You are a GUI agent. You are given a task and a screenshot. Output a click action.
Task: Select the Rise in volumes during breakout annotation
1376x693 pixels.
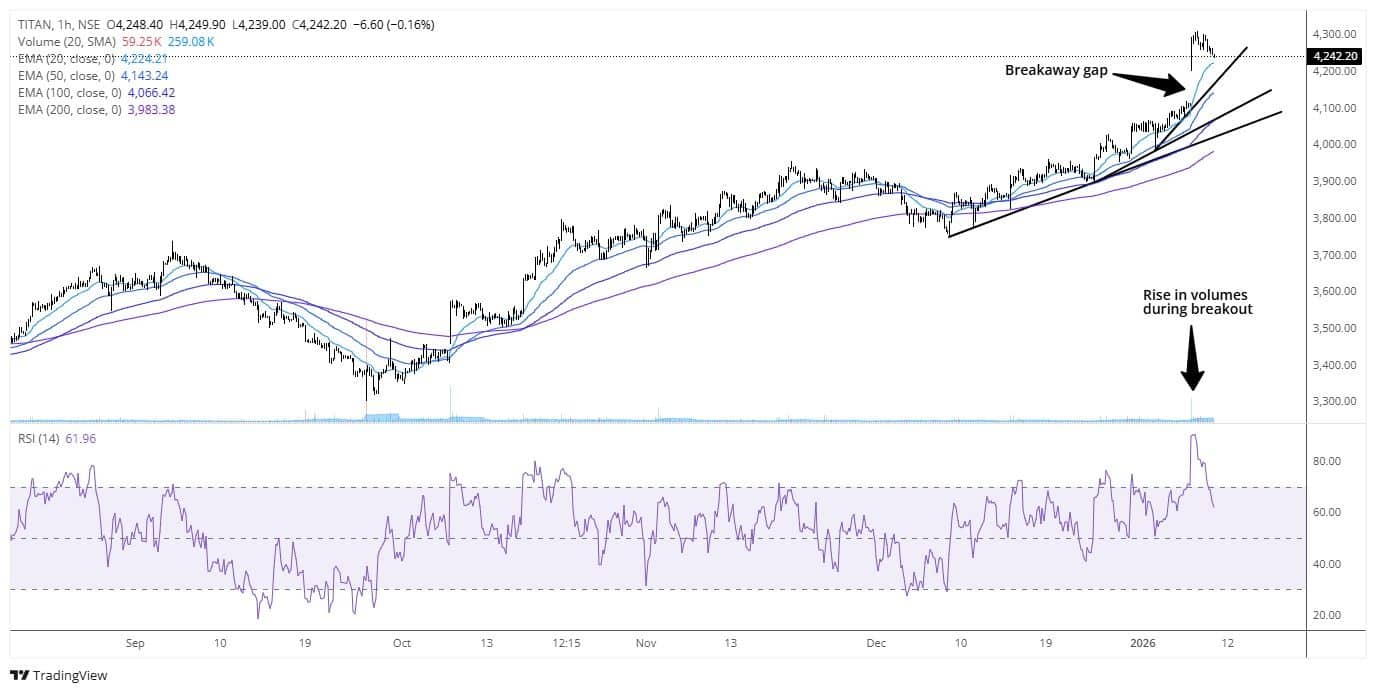pos(1197,303)
